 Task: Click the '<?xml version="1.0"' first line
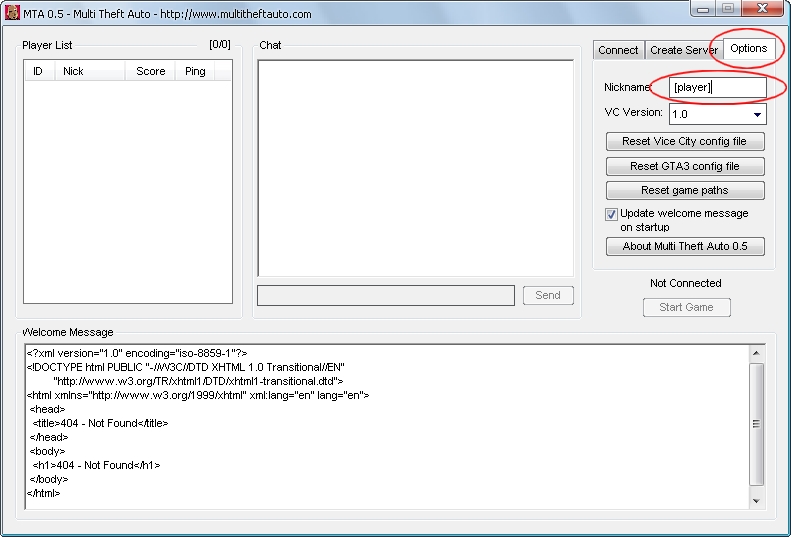pyautogui.click(x=137, y=353)
